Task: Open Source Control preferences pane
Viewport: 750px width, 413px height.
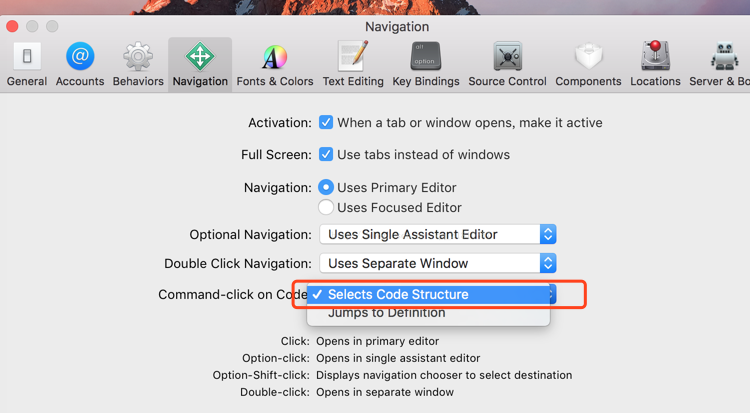Action: click(507, 64)
